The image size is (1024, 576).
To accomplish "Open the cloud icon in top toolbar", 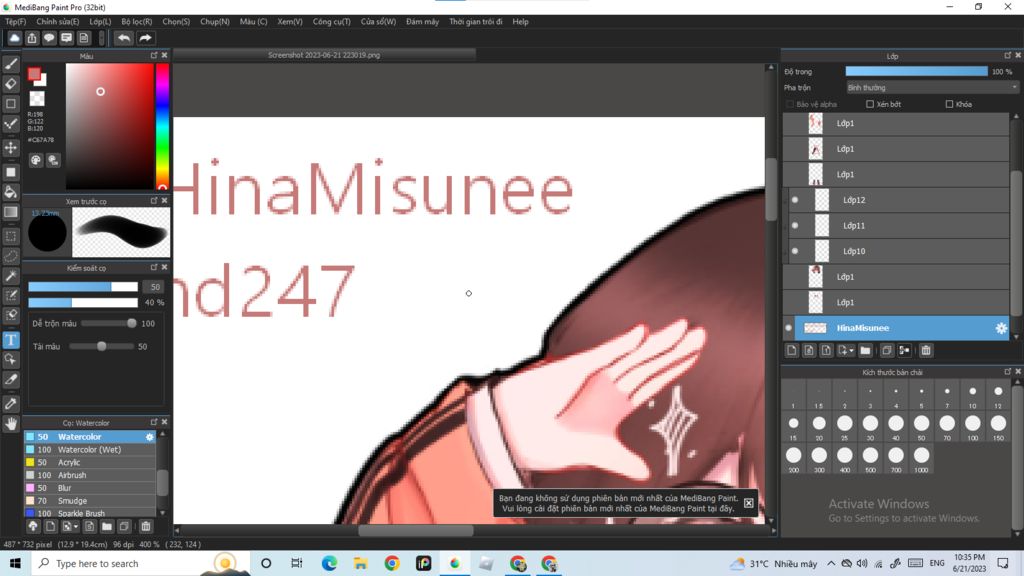I will [14, 38].
